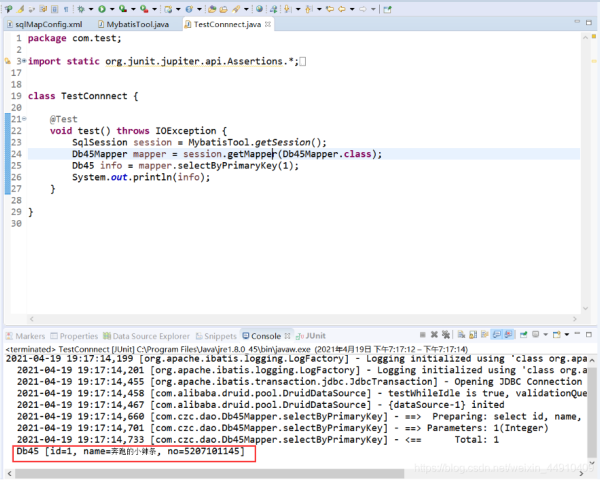Image resolution: width=600 pixels, height=480 pixels.
Task: Maximize the Console view
Action: coord(589,334)
